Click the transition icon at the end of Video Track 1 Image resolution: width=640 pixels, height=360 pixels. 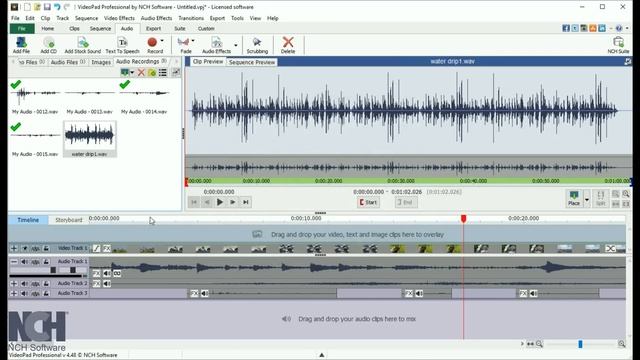tap(610, 248)
